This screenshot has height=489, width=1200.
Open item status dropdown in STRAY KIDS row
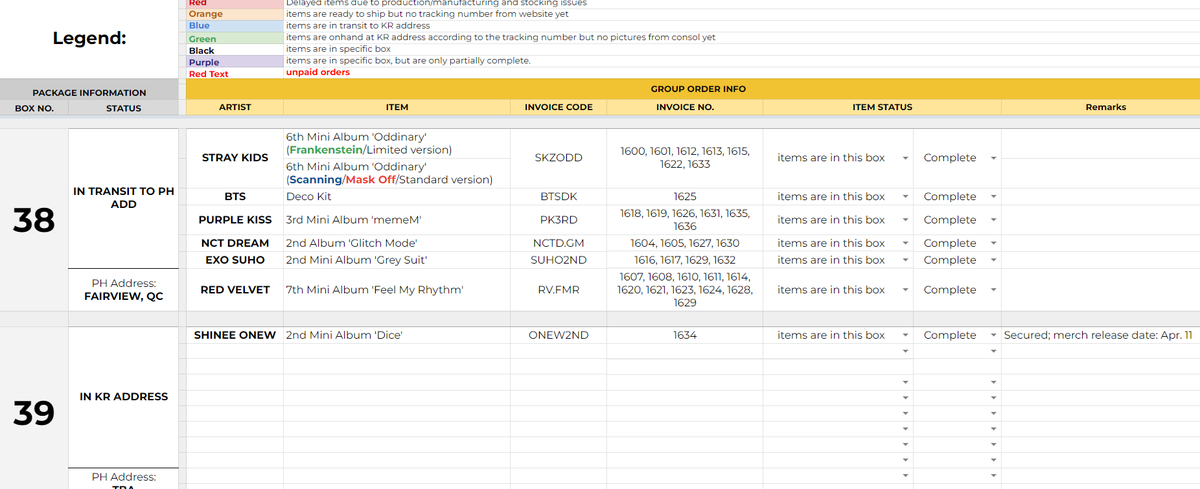coord(904,158)
